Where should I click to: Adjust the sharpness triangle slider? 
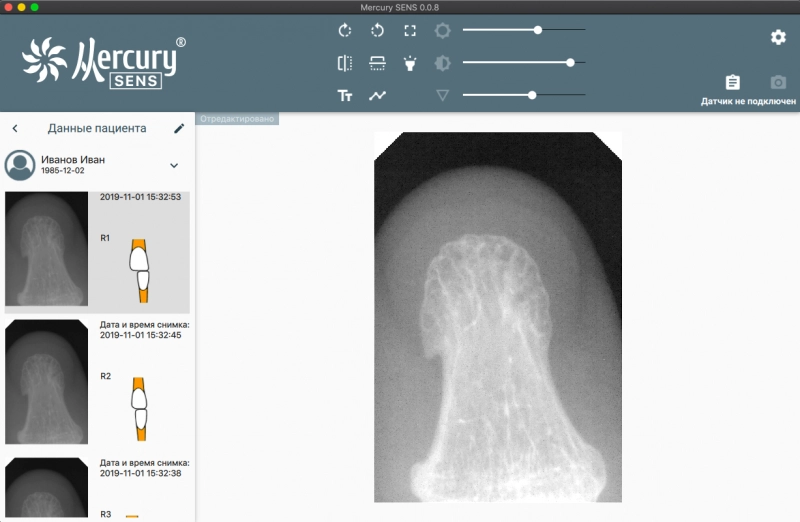click(x=532, y=95)
